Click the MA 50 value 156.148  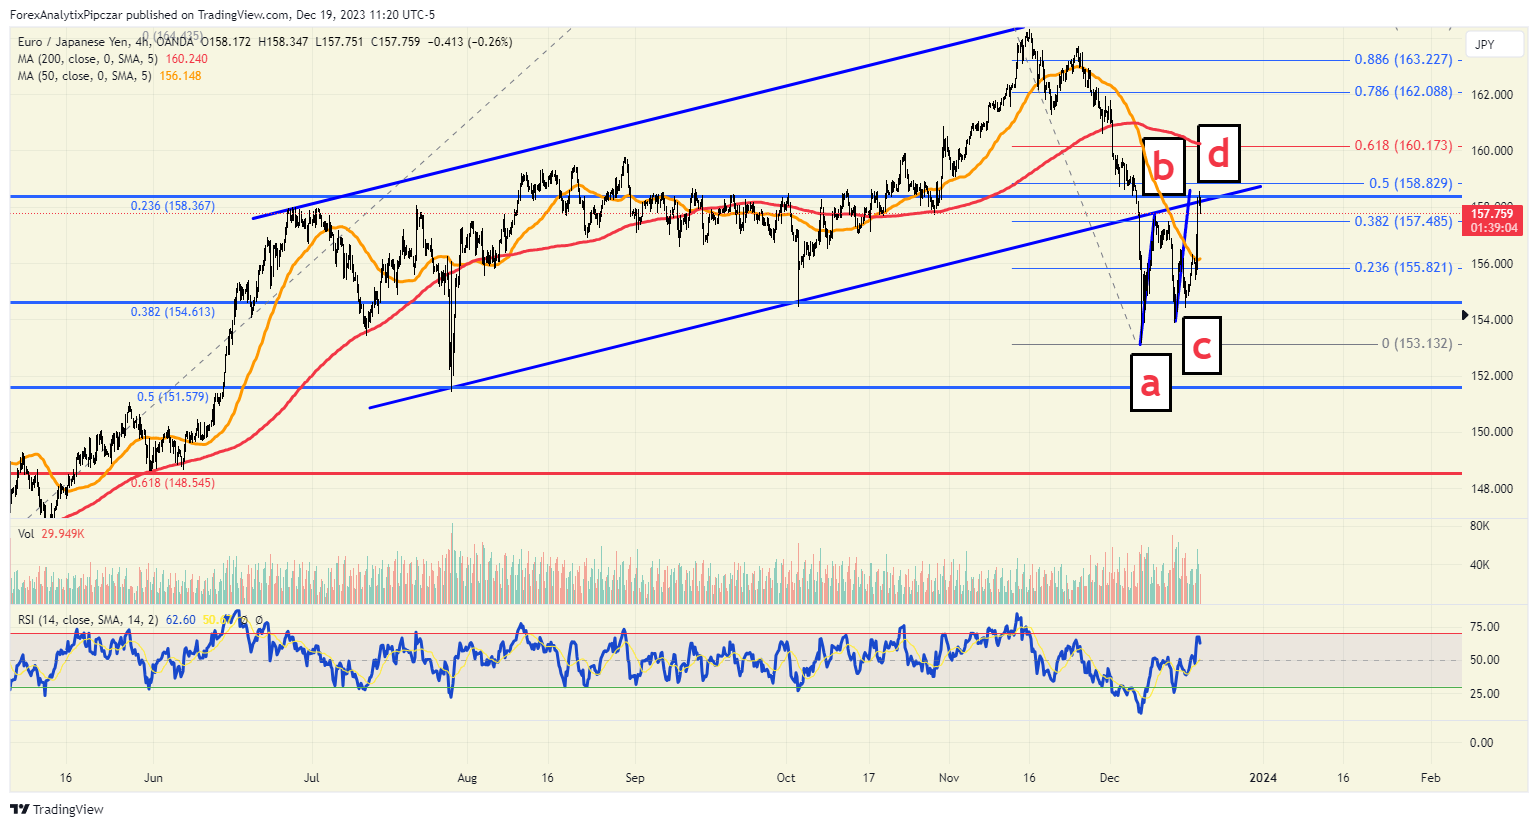pos(180,76)
